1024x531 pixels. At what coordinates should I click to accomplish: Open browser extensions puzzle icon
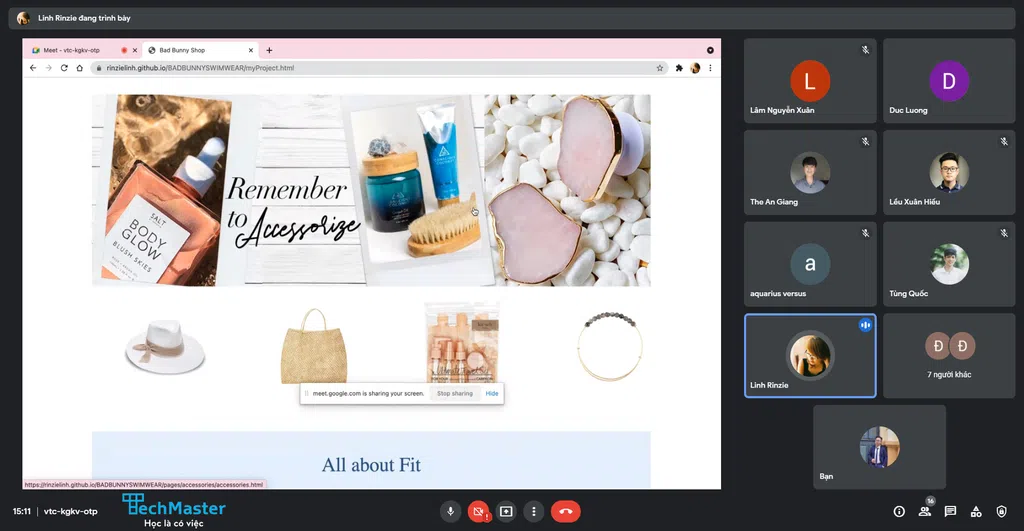(x=679, y=68)
